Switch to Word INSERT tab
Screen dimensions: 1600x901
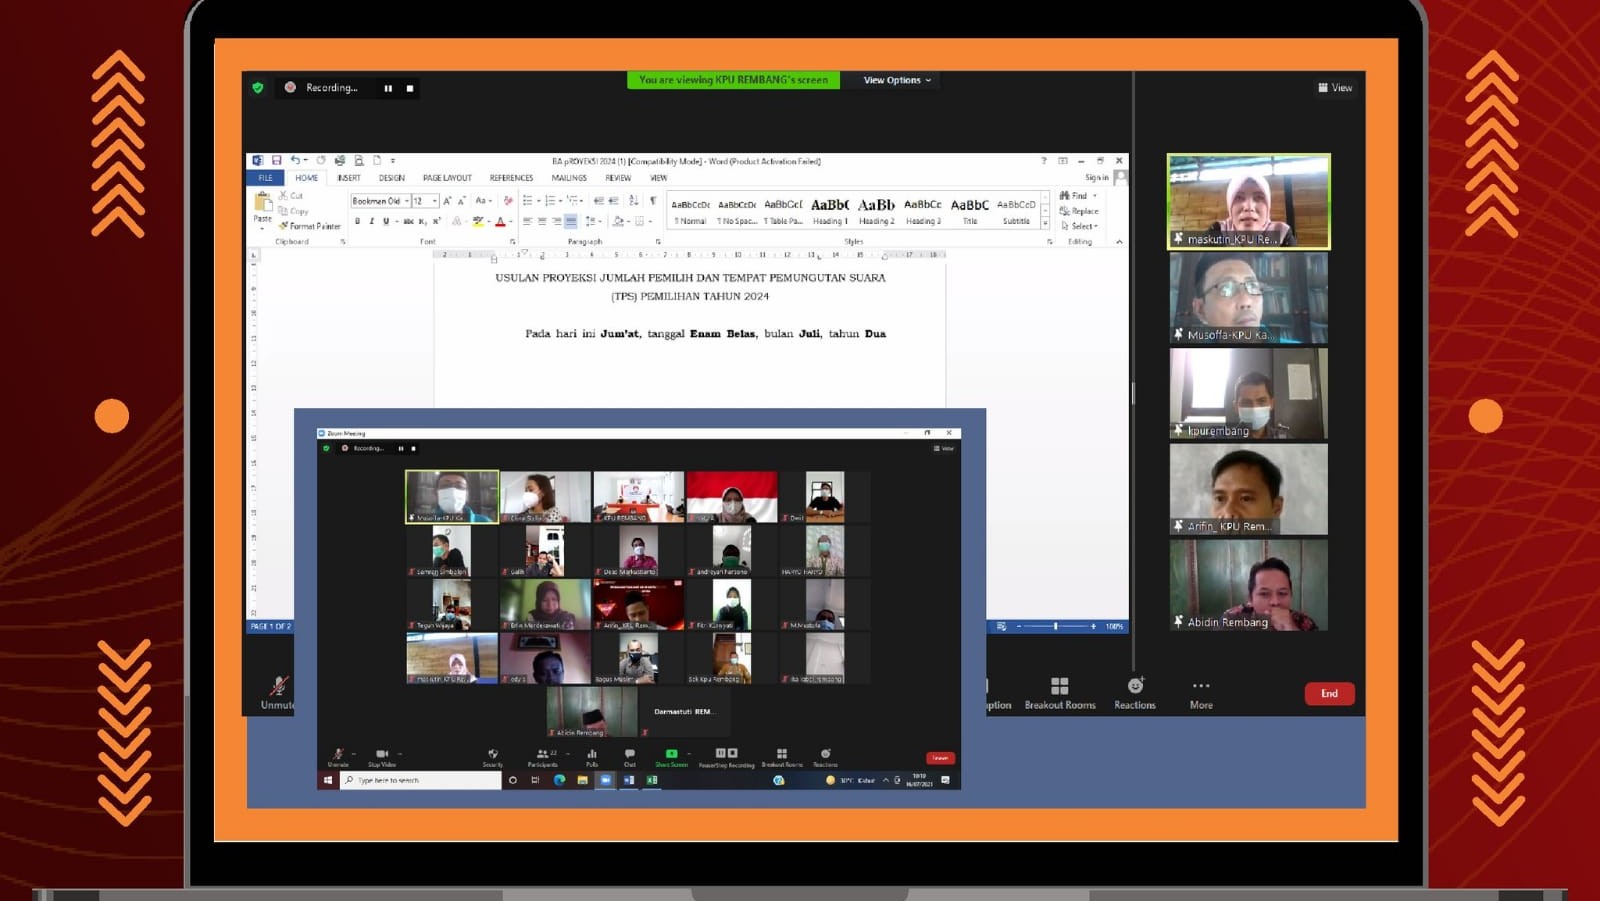click(x=349, y=178)
